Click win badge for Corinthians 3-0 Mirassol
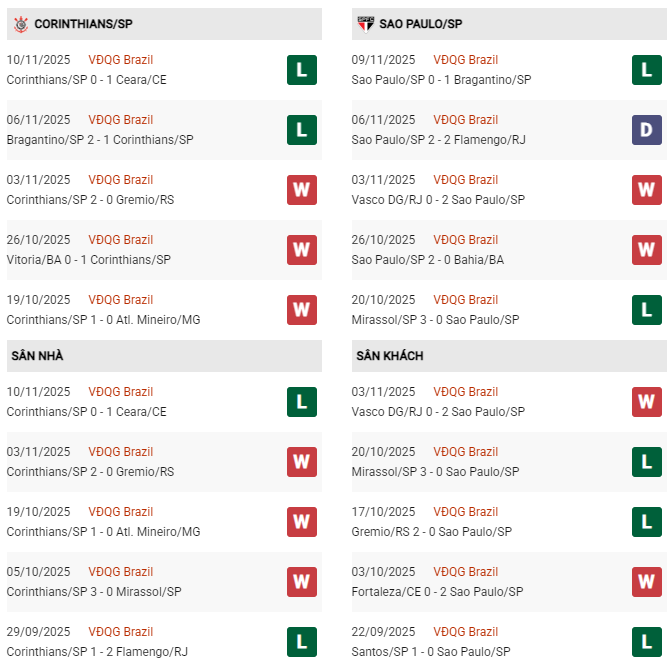Viewport: 670px width, 664px height. [302, 582]
